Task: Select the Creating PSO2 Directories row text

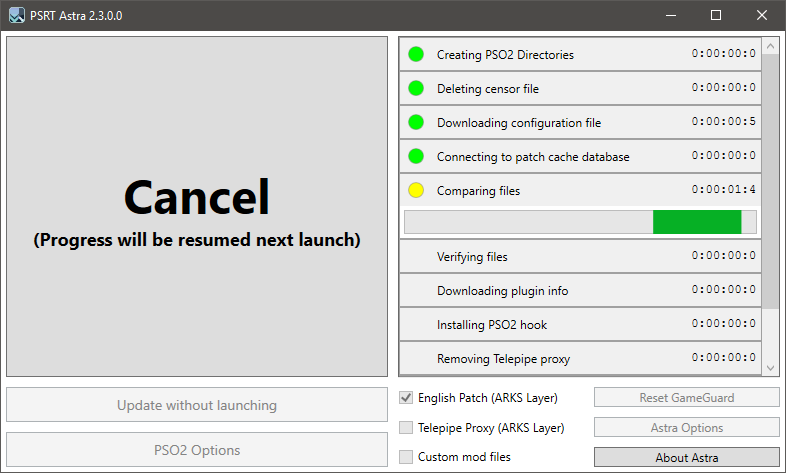Action: coord(505,55)
